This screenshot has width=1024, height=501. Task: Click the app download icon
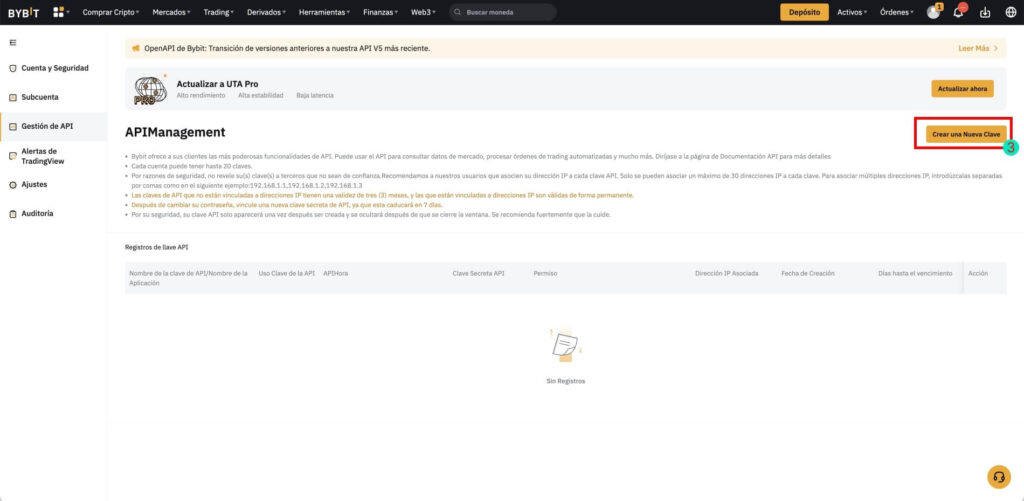point(985,12)
